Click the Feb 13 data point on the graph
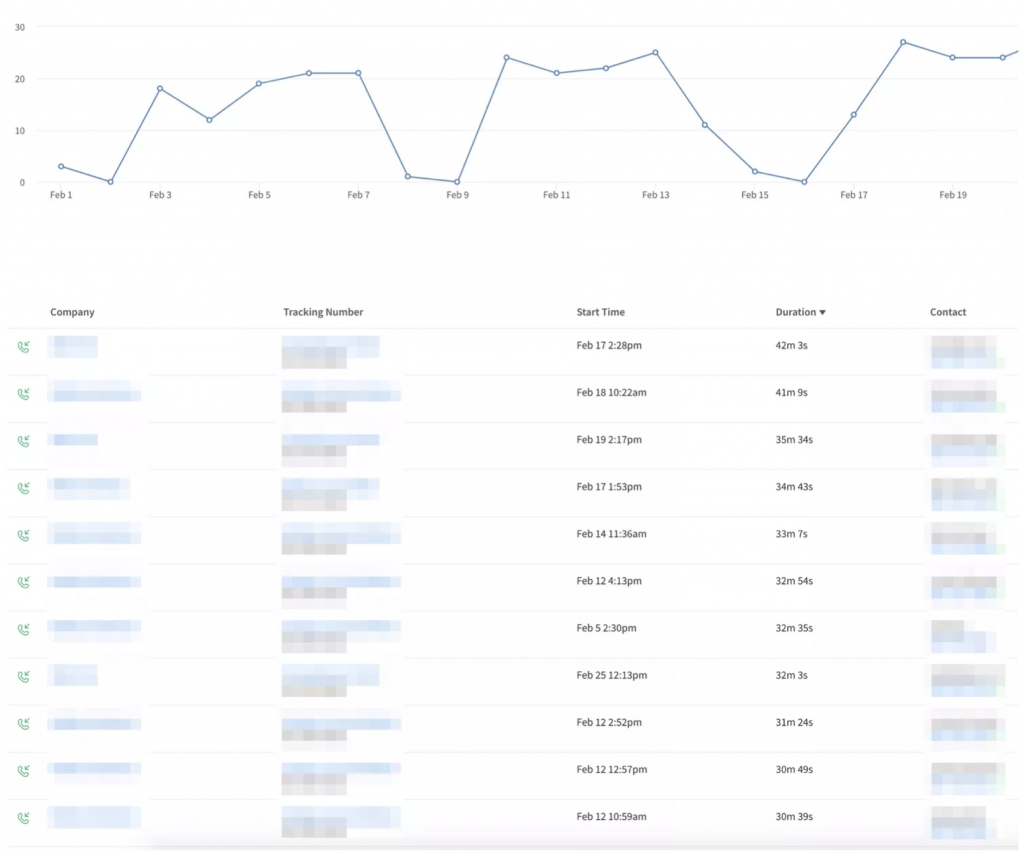Image resolution: width=1024 pixels, height=852 pixels. tap(655, 52)
